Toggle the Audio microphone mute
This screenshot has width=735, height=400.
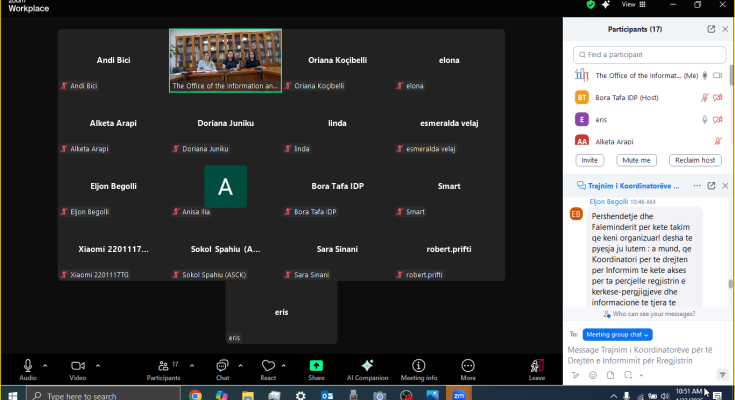pyautogui.click(x=27, y=366)
